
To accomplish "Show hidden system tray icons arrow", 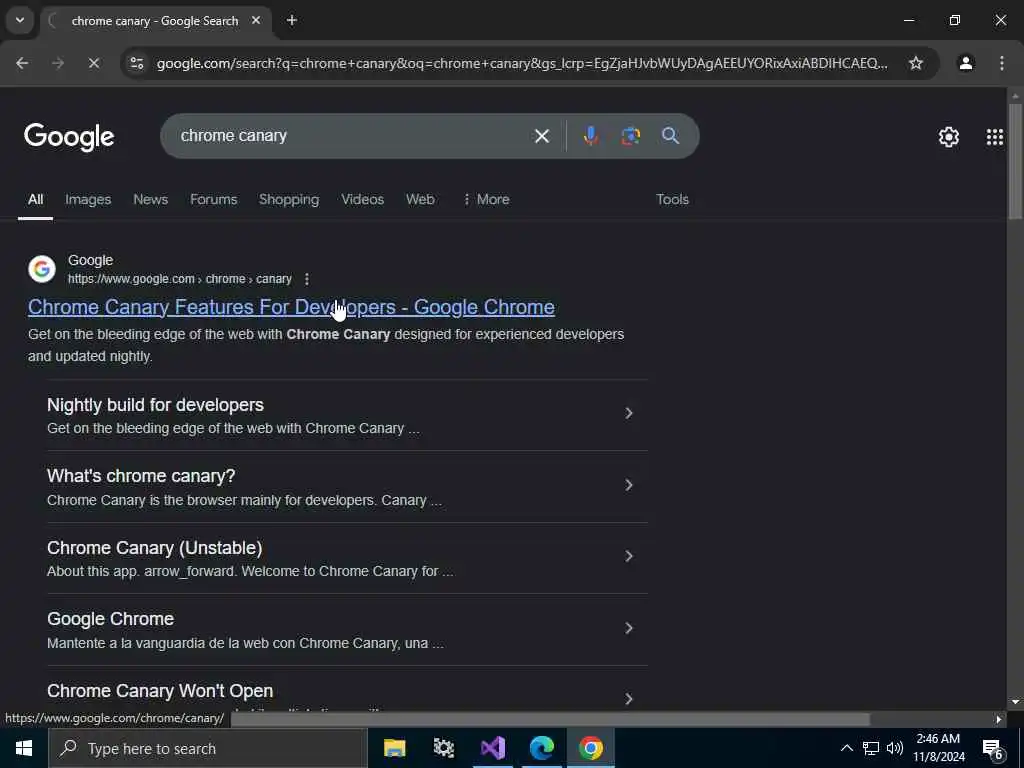I will 846,748.
